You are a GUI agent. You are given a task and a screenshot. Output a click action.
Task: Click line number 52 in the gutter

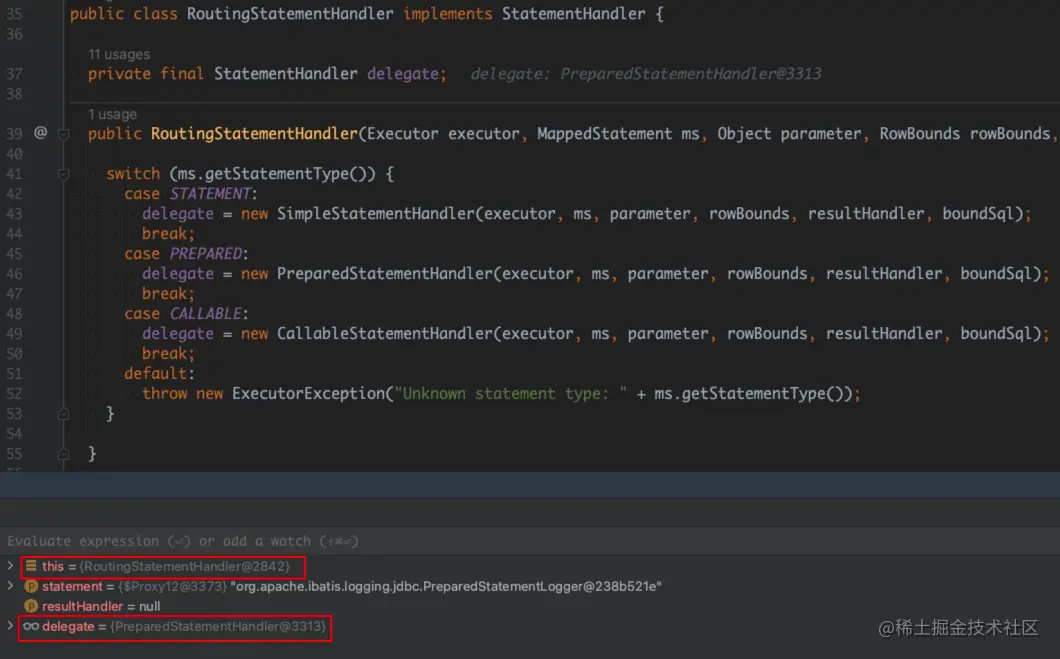(14, 394)
